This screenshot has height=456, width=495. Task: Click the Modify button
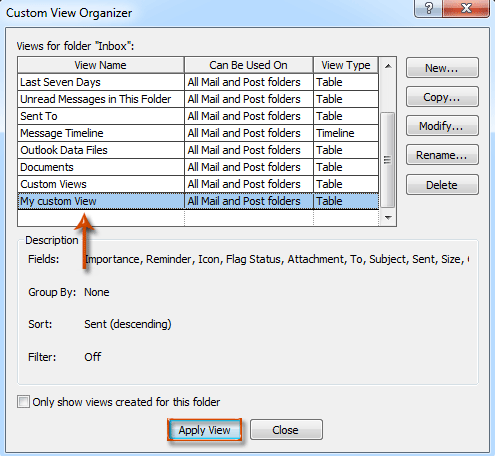point(442,126)
